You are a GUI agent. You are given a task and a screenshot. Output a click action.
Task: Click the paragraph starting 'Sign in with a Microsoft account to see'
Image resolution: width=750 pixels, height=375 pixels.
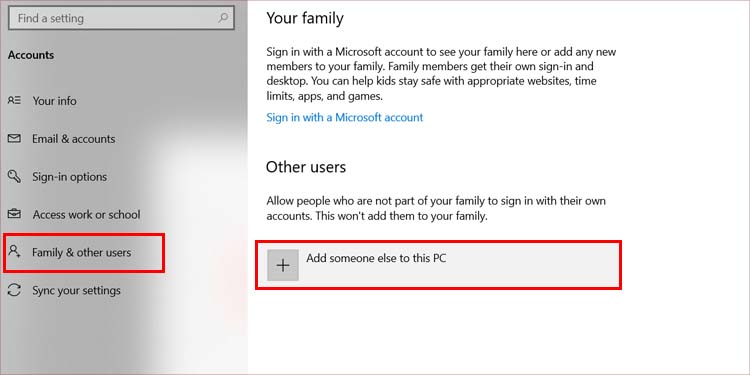coord(441,74)
